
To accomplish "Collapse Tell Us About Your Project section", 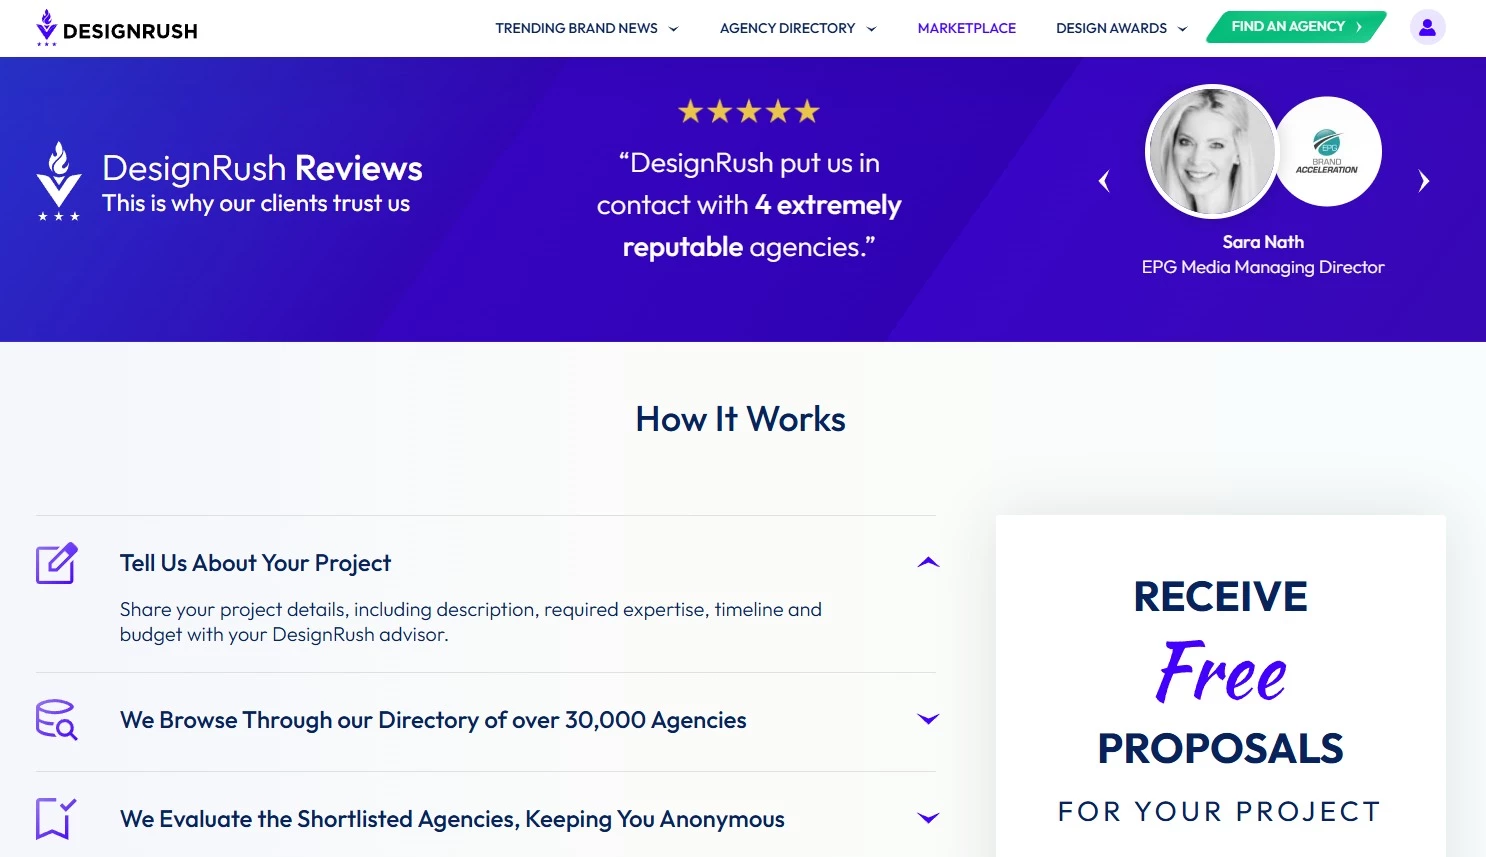I will pyautogui.click(x=928, y=563).
